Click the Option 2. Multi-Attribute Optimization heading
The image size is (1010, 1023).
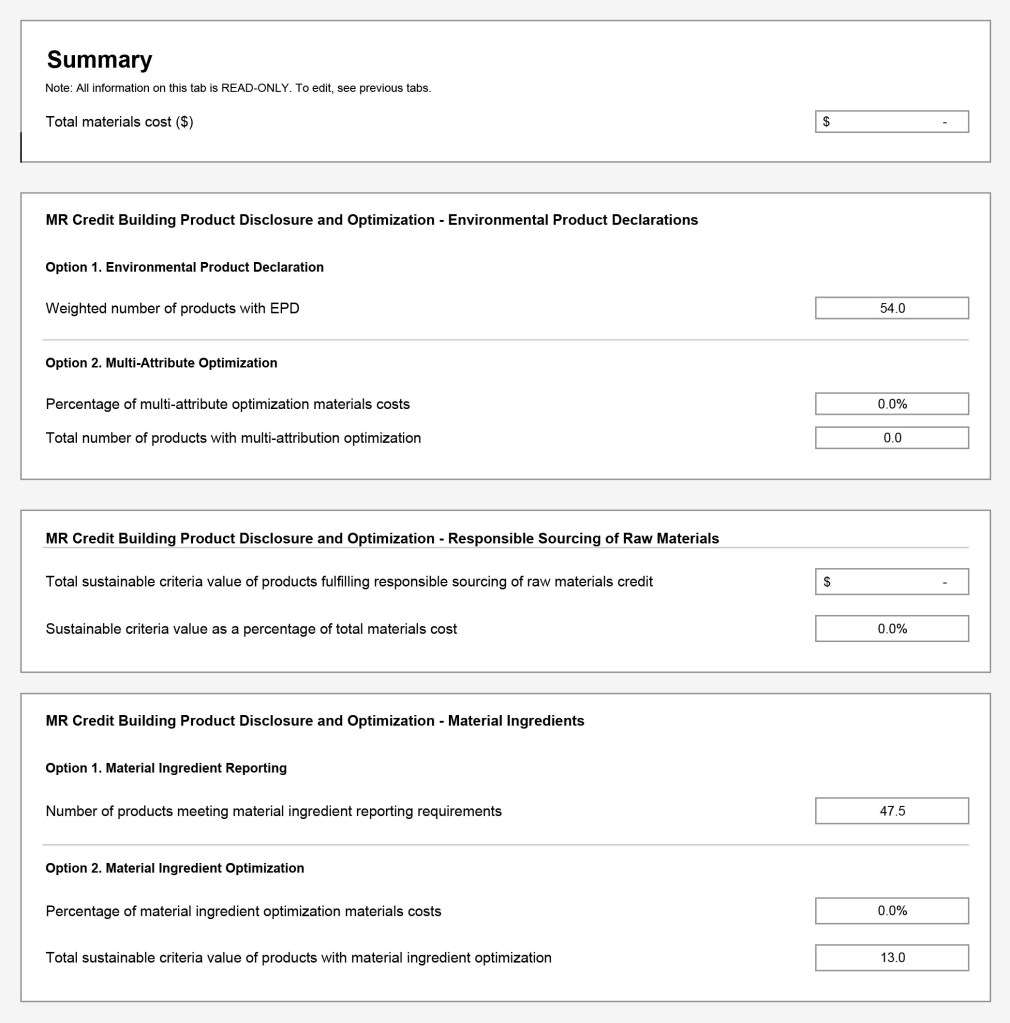(162, 363)
